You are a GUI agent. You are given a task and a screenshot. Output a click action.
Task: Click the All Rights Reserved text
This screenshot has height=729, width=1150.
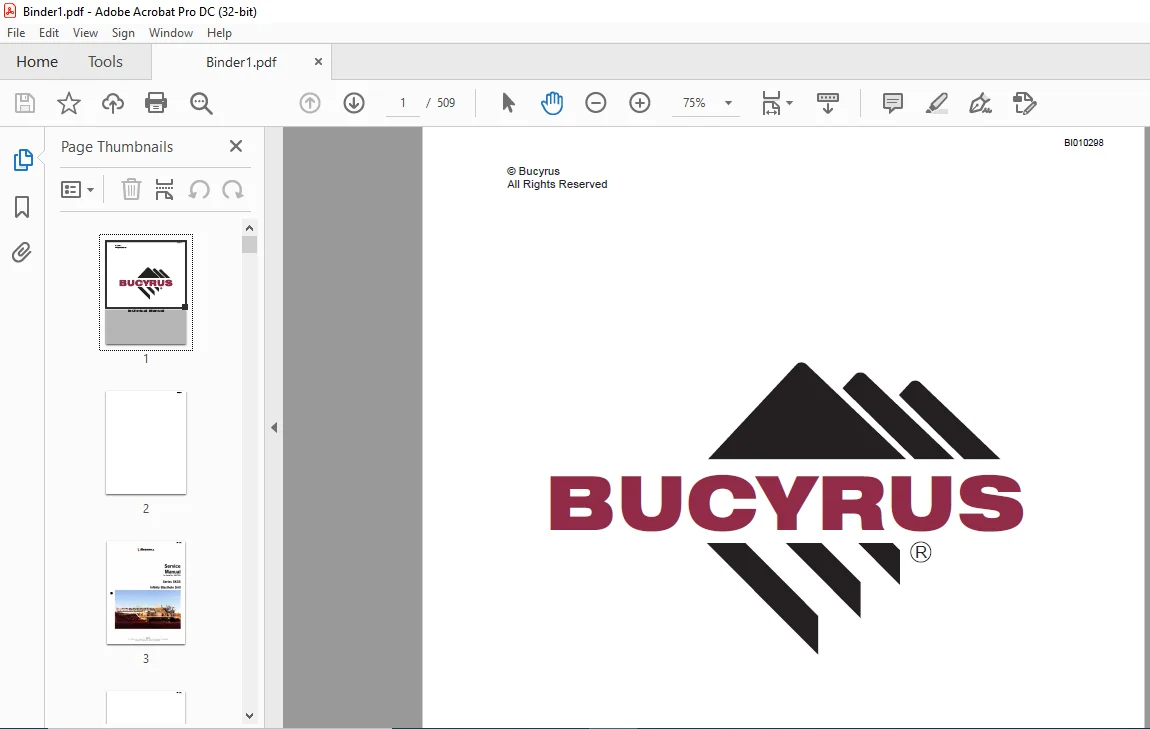click(x=557, y=184)
